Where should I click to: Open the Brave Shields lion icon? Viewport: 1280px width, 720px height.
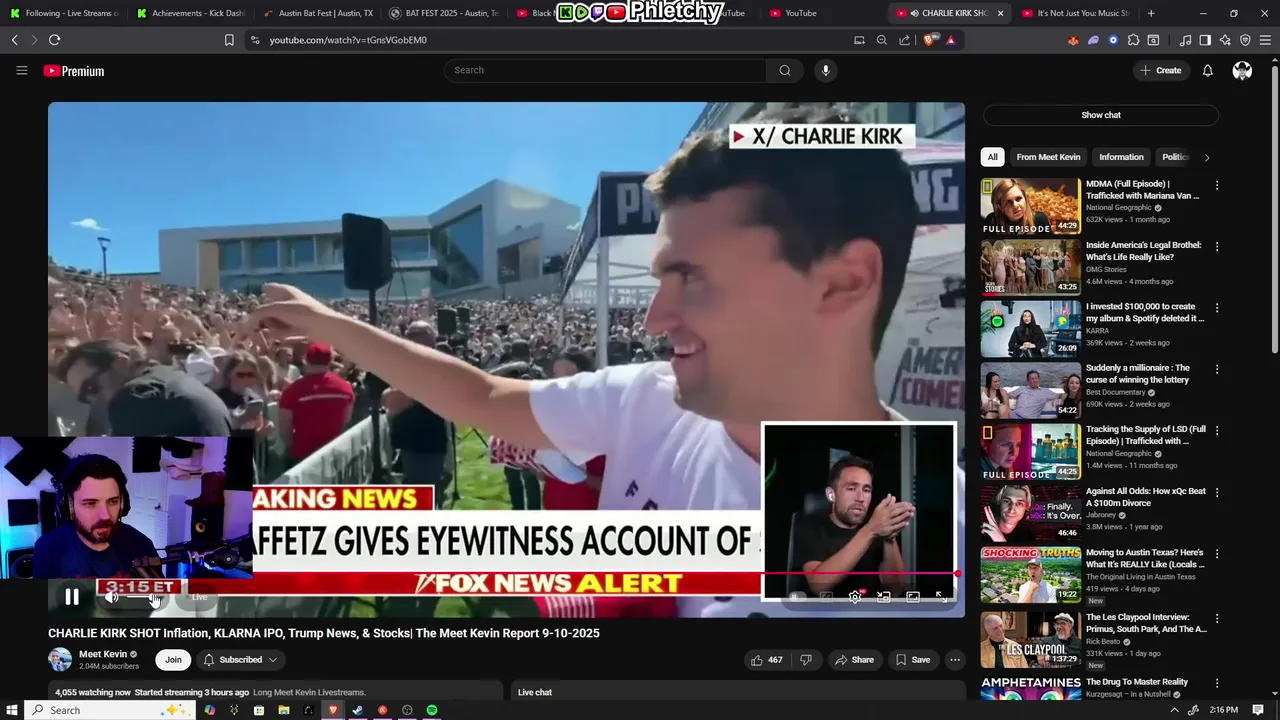[930, 40]
